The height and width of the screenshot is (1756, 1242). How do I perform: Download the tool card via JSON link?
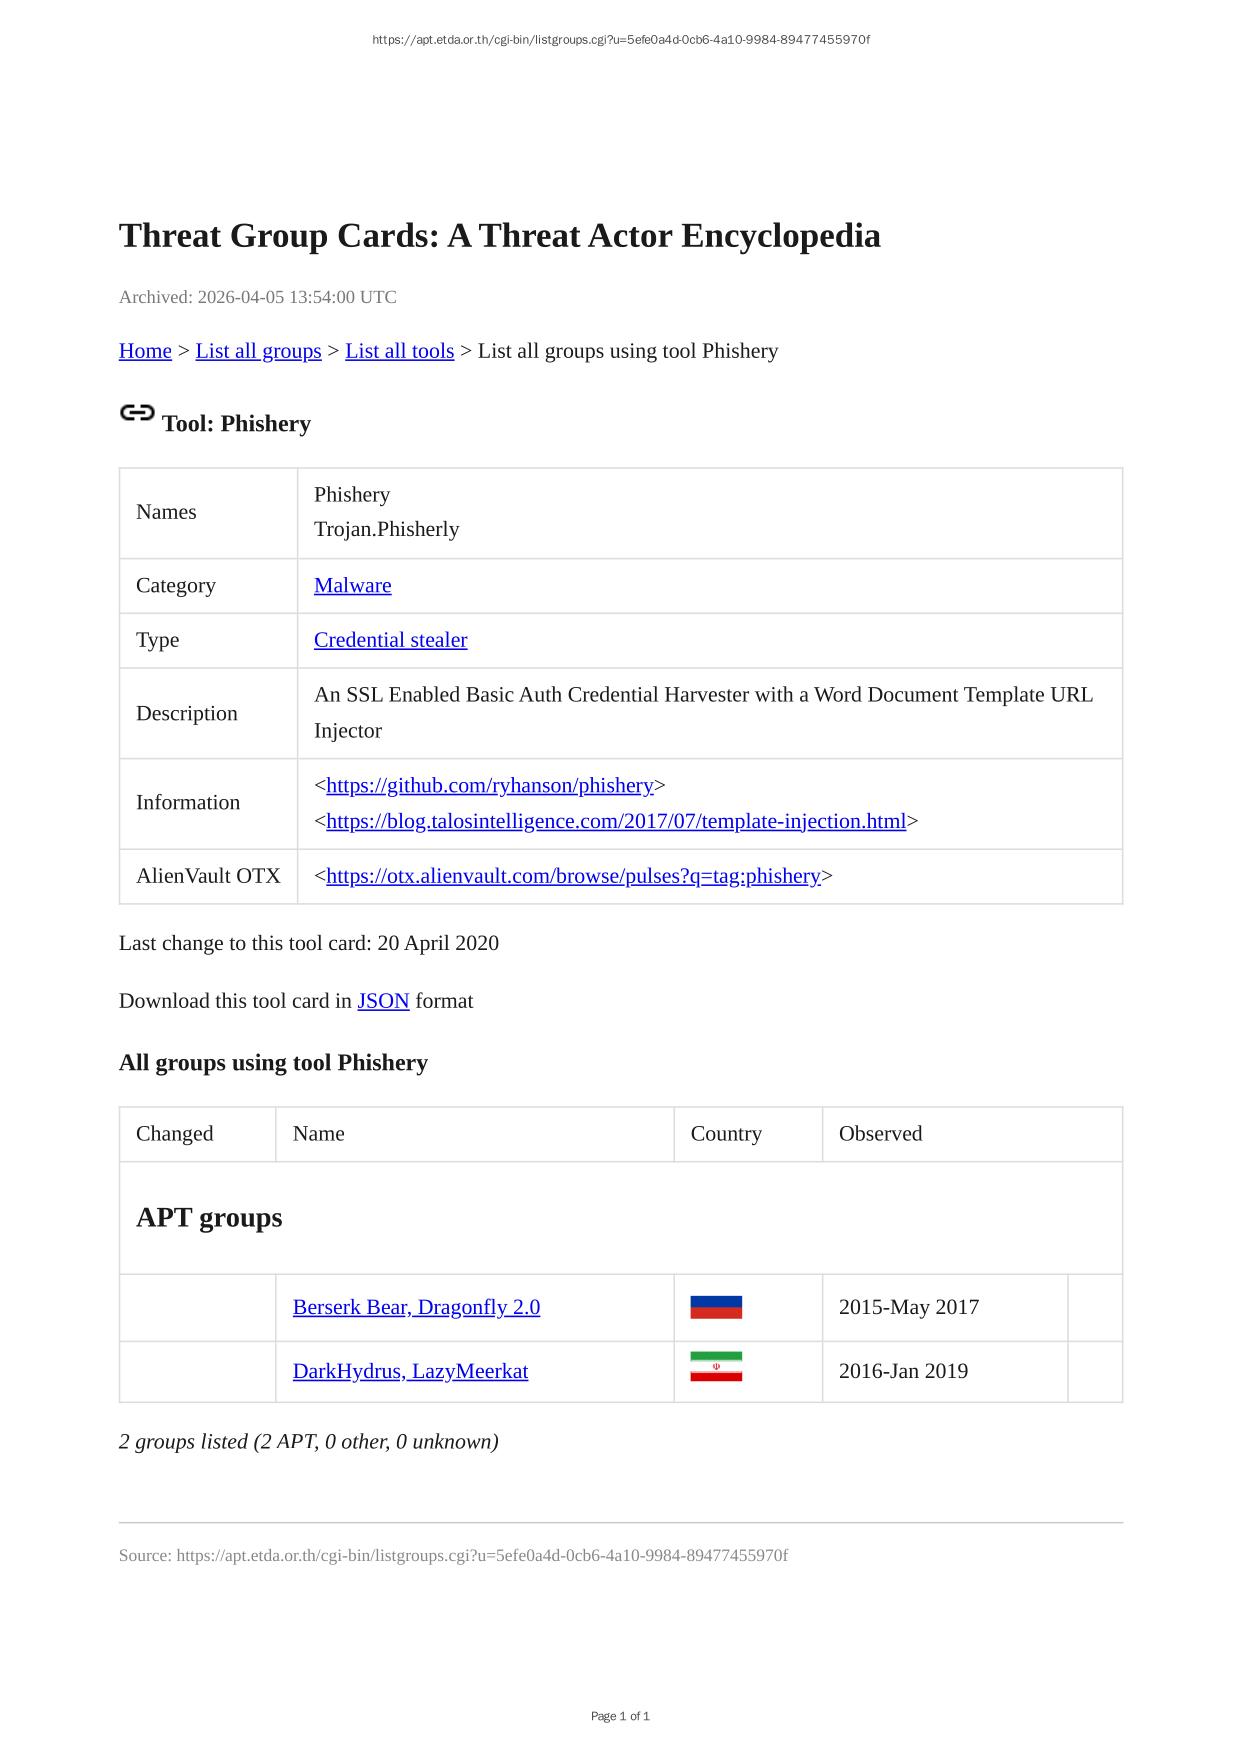pos(383,1001)
